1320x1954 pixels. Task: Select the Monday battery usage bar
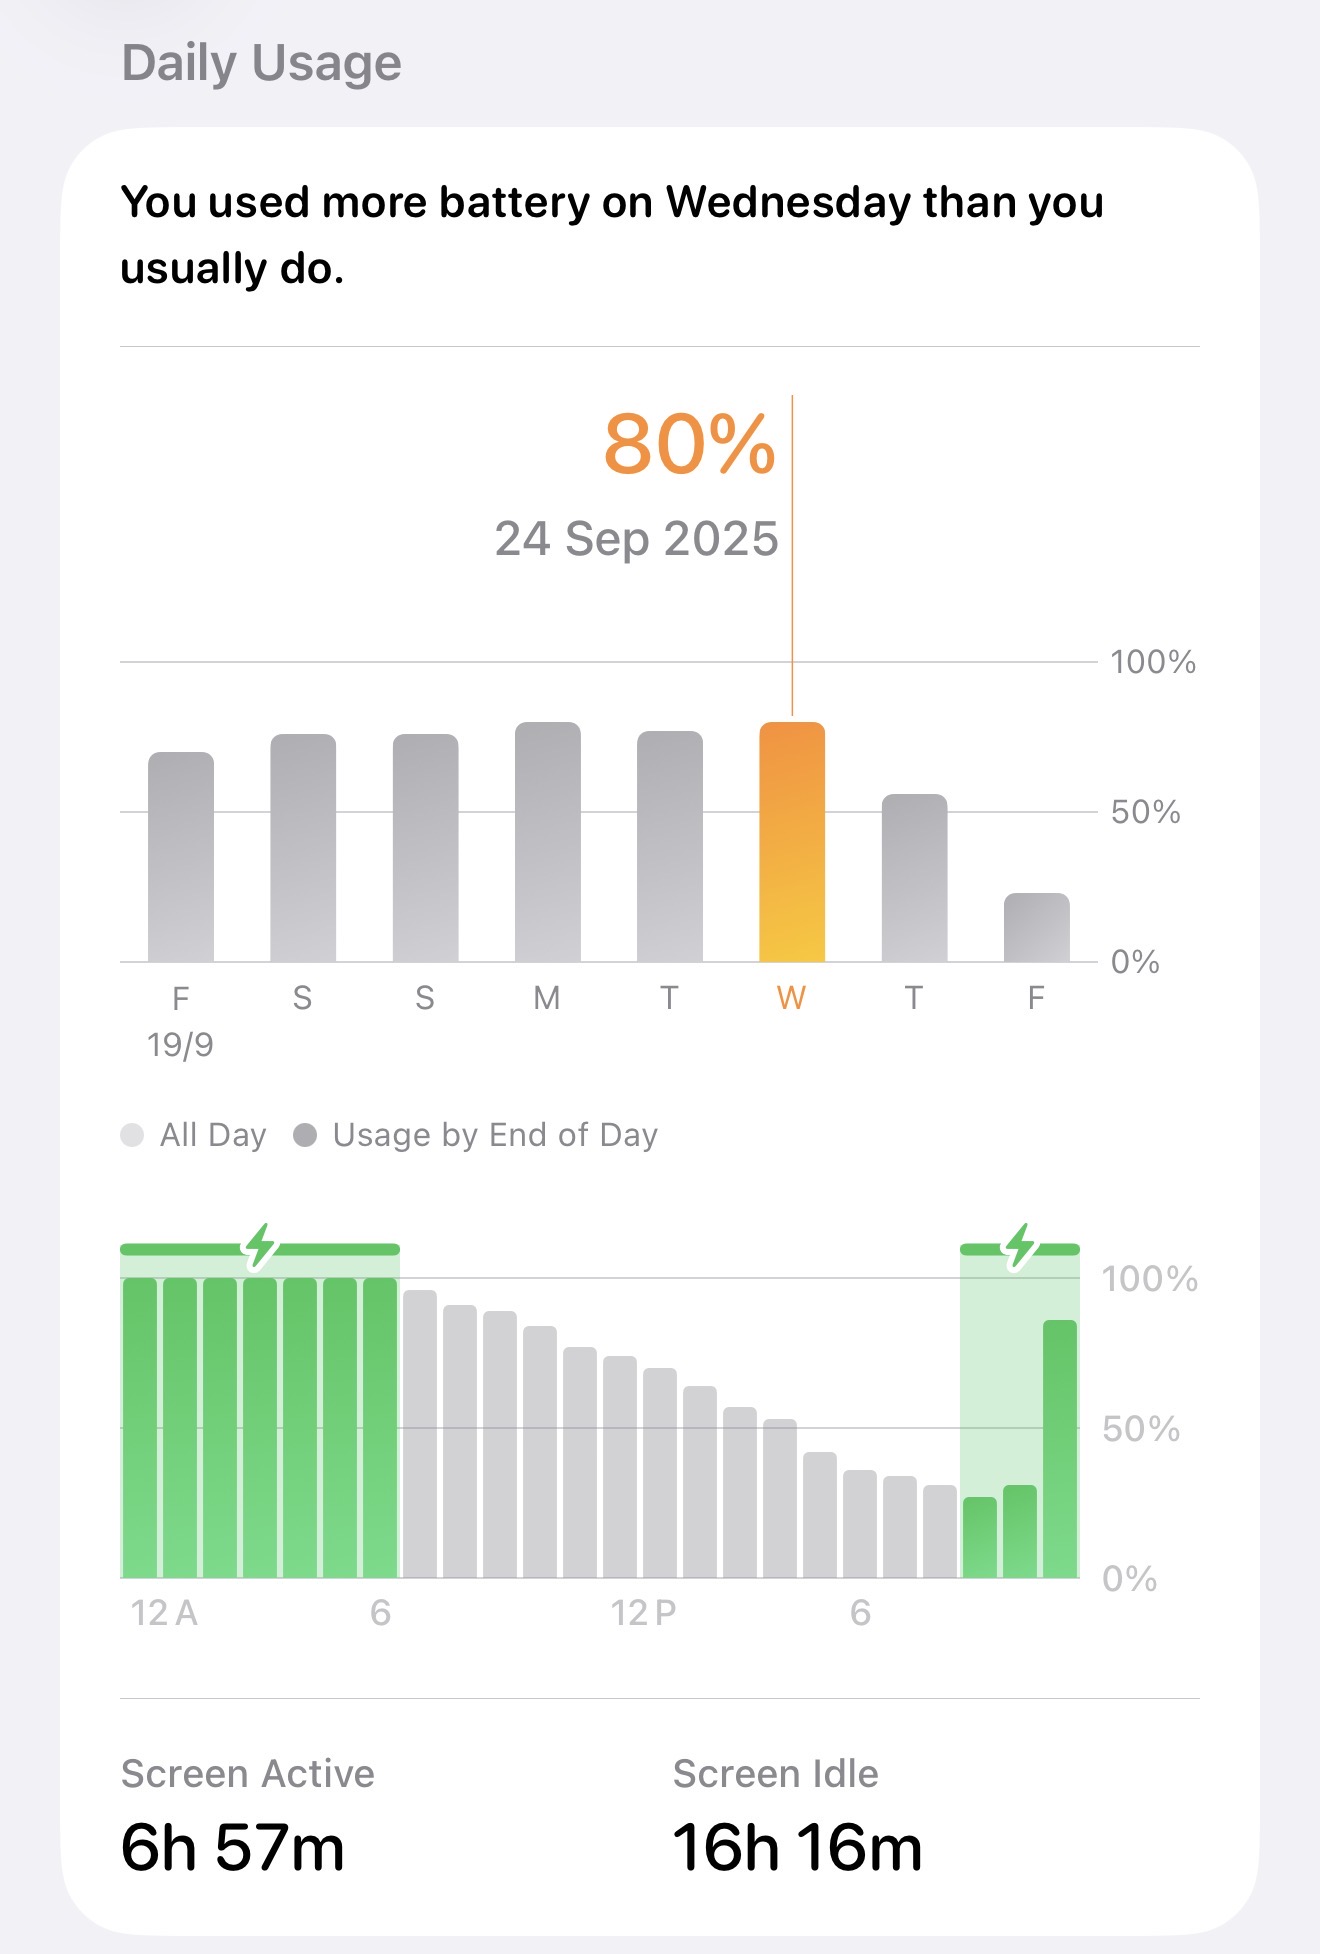547,842
